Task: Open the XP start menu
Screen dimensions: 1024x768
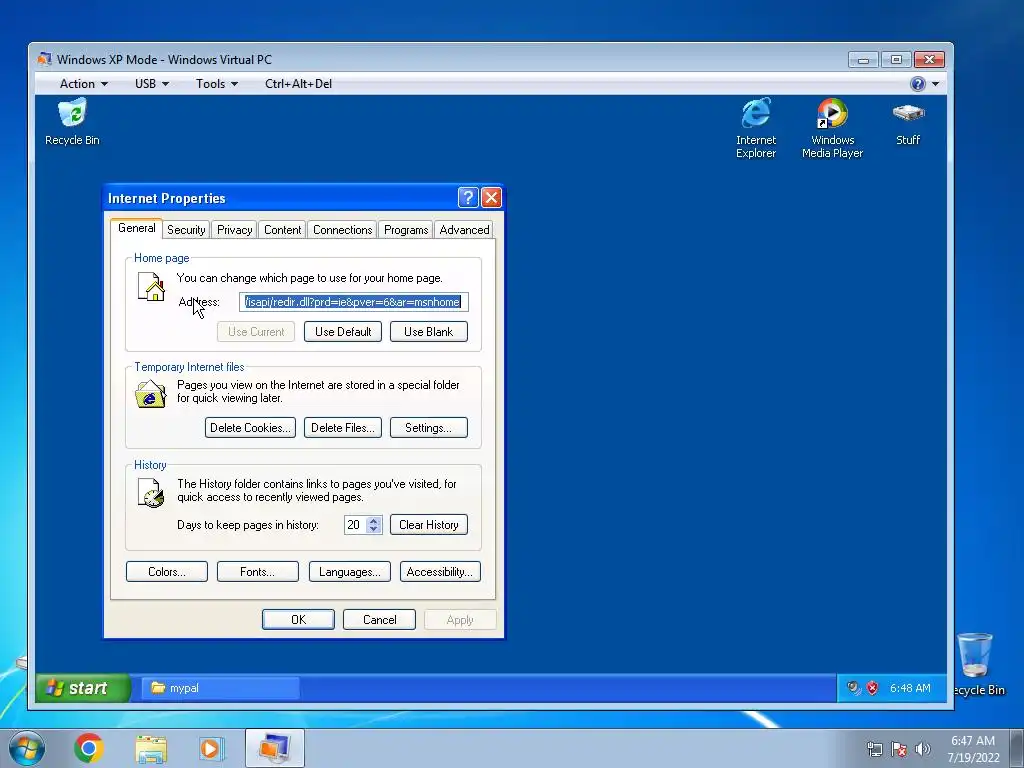Action: tap(83, 688)
